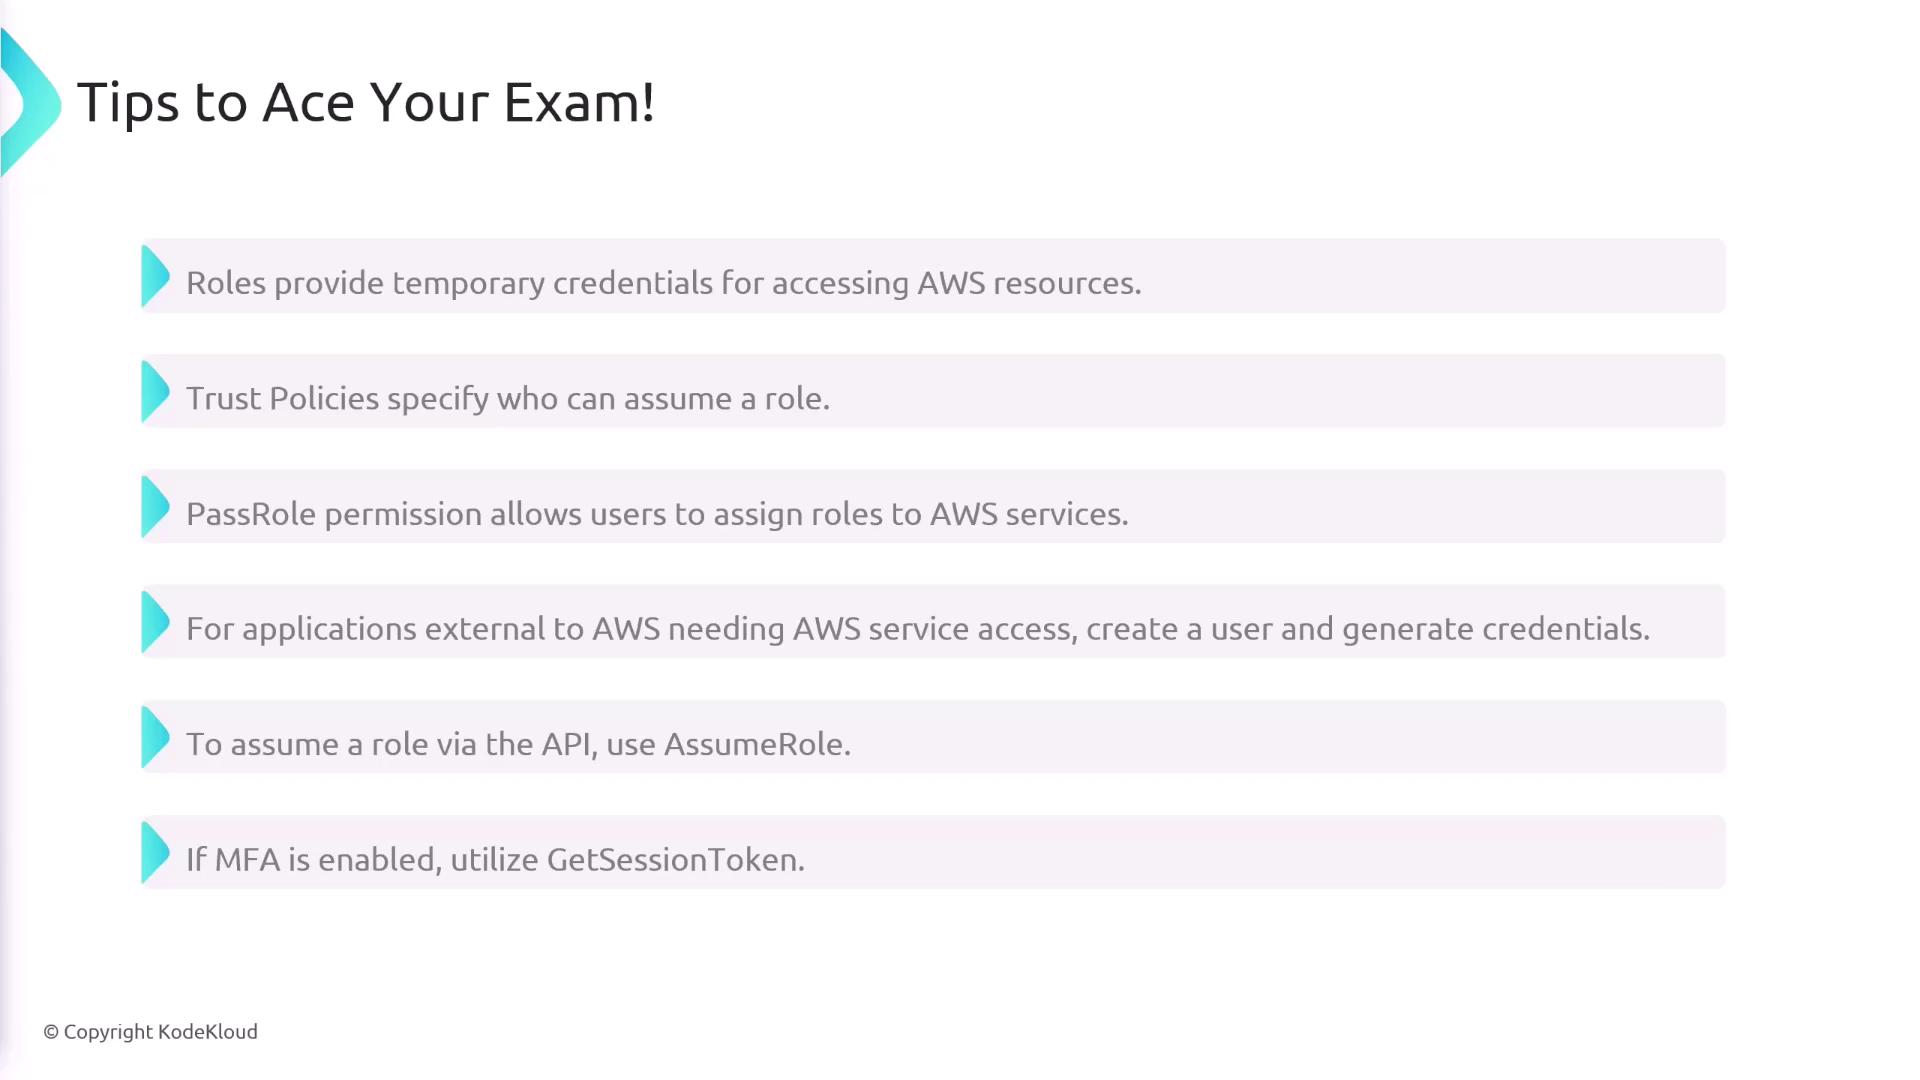Viewport: 1920px width, 1080px height.
Task: Select the word 'AssumeRole' in the fifth tip
Action: point(756,744)
